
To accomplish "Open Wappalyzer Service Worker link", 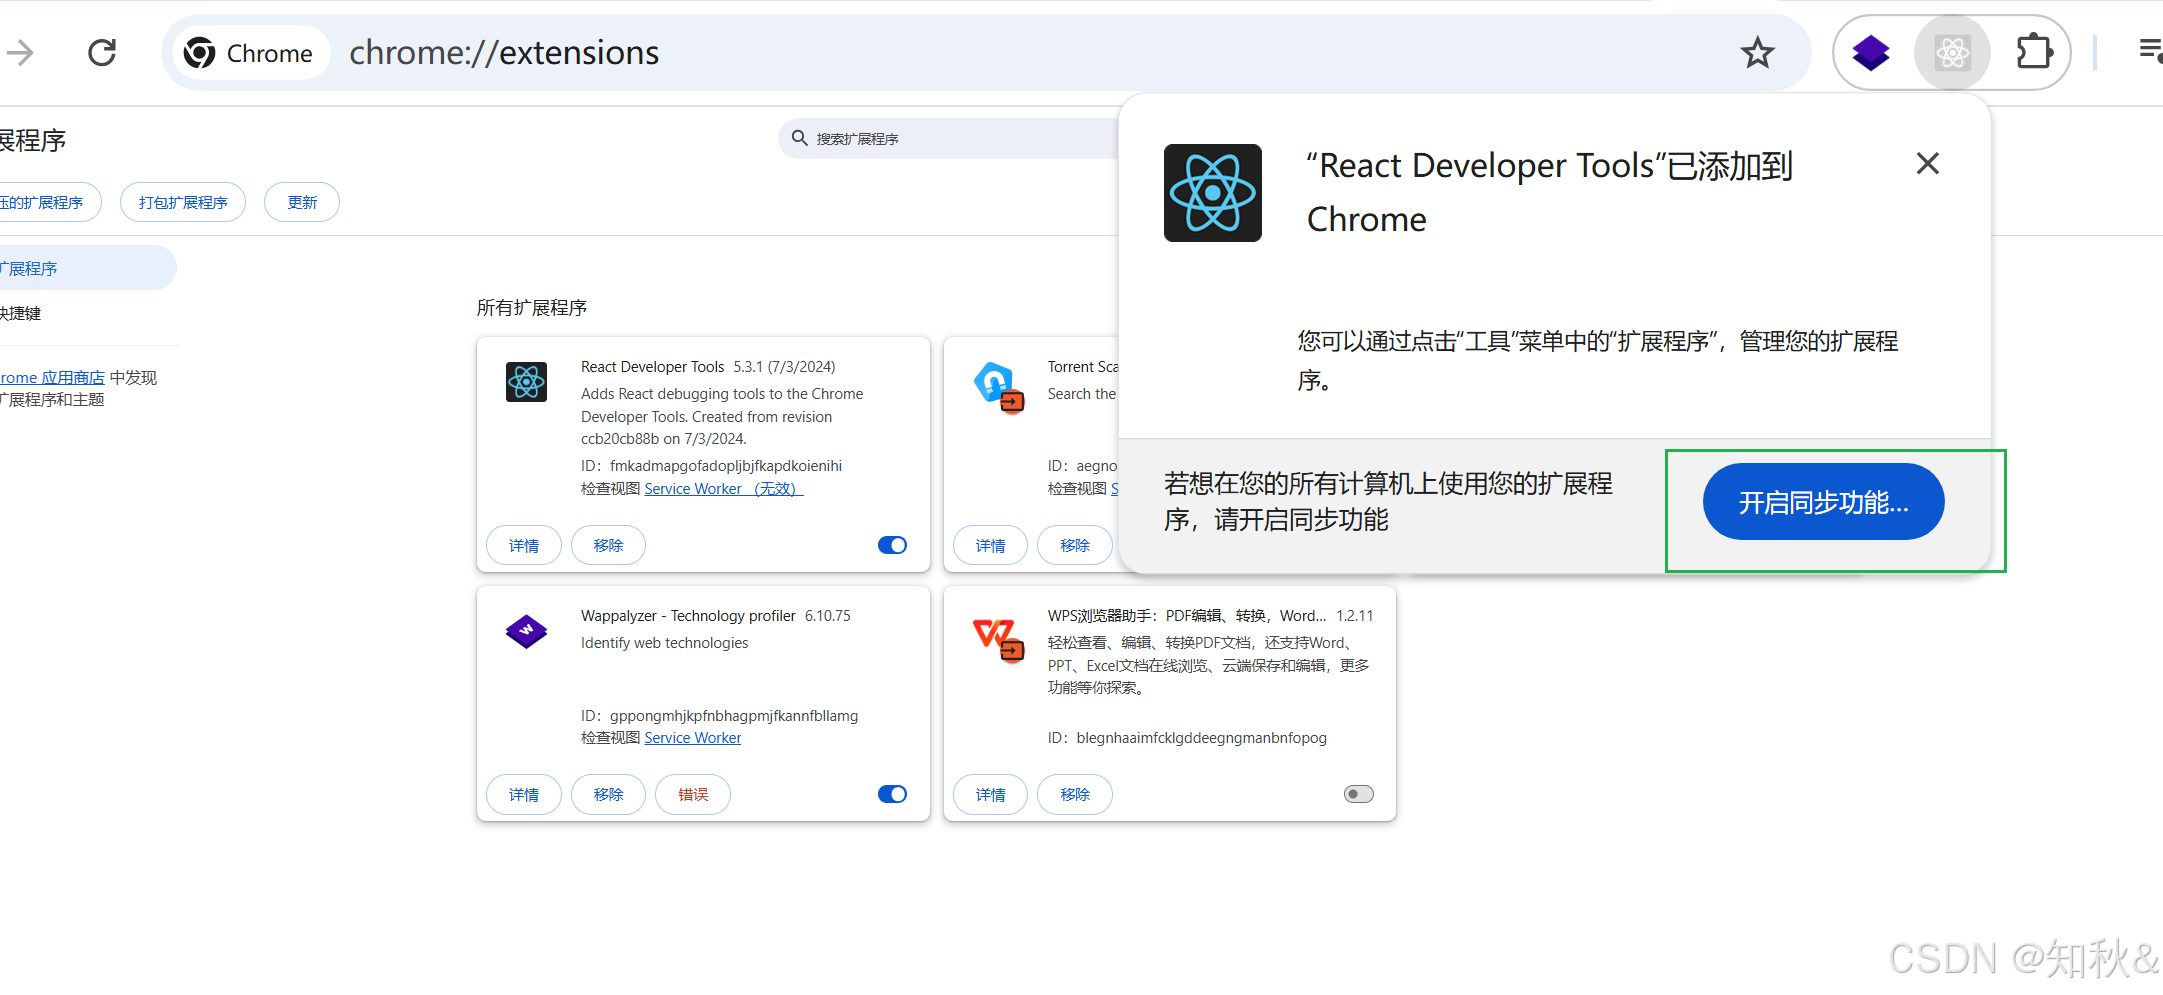I will point(693,738).
